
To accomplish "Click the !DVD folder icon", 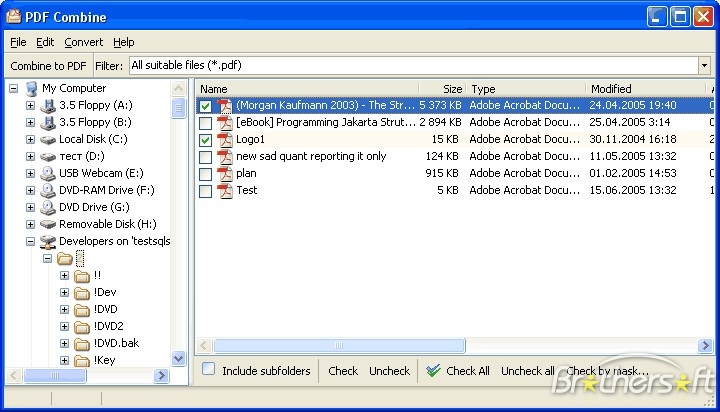I will pyautogui.click(x=82, y=309).
